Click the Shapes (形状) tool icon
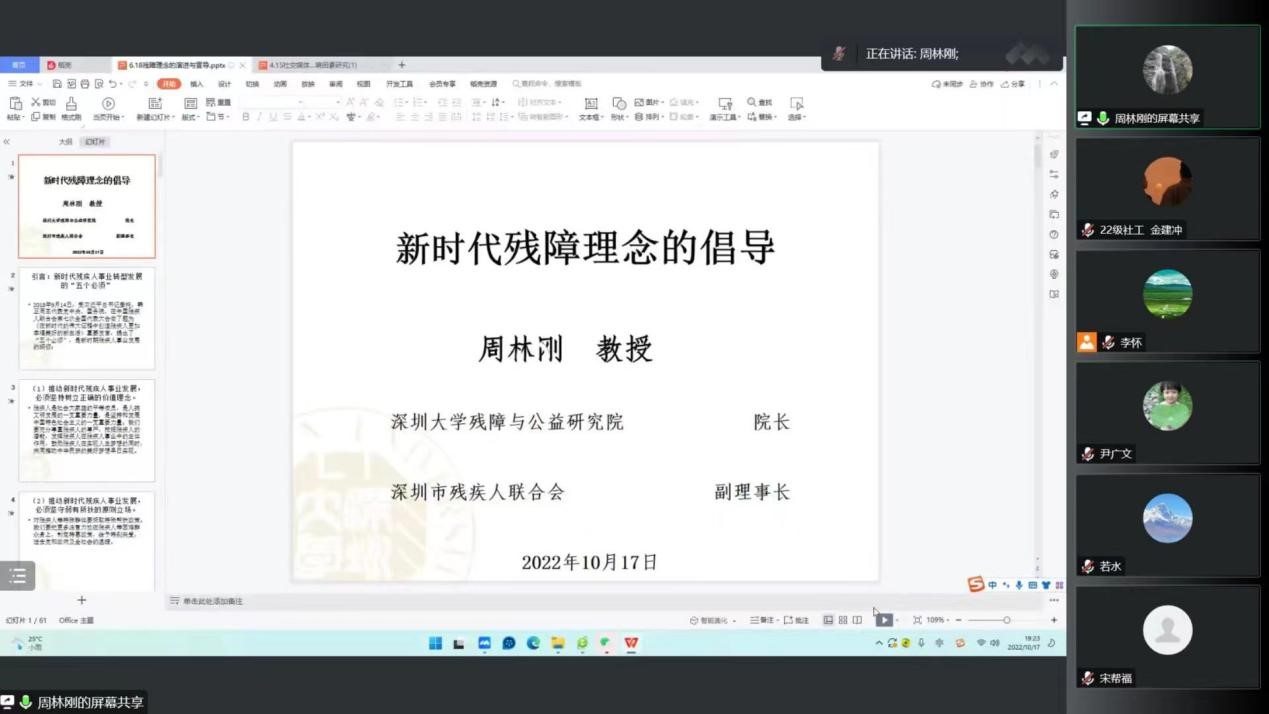 coord(619,104)
